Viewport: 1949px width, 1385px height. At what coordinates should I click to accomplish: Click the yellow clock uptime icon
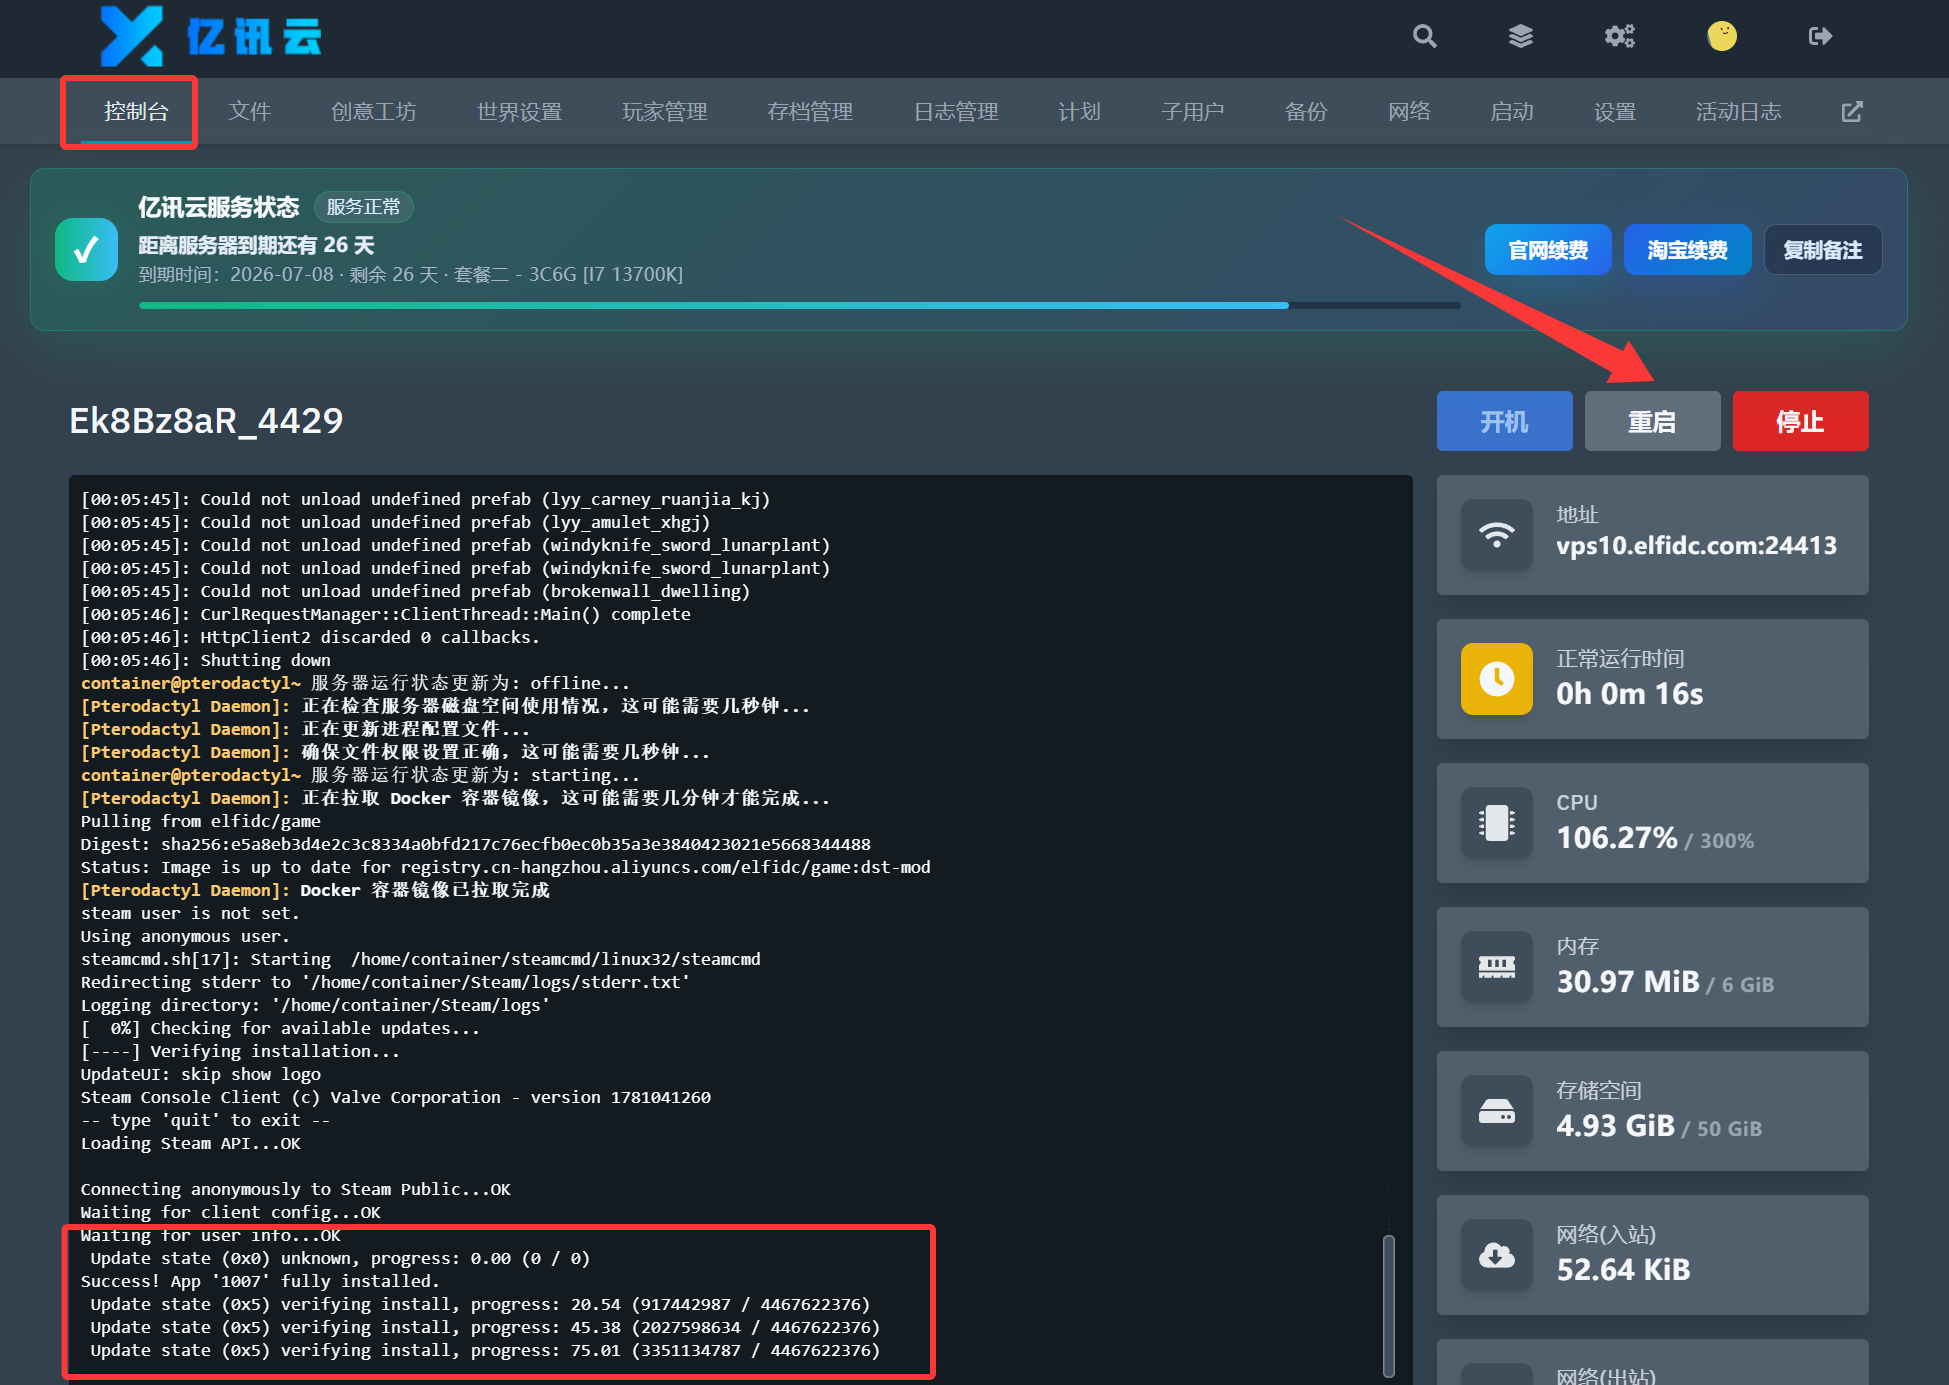(1496, 679)
